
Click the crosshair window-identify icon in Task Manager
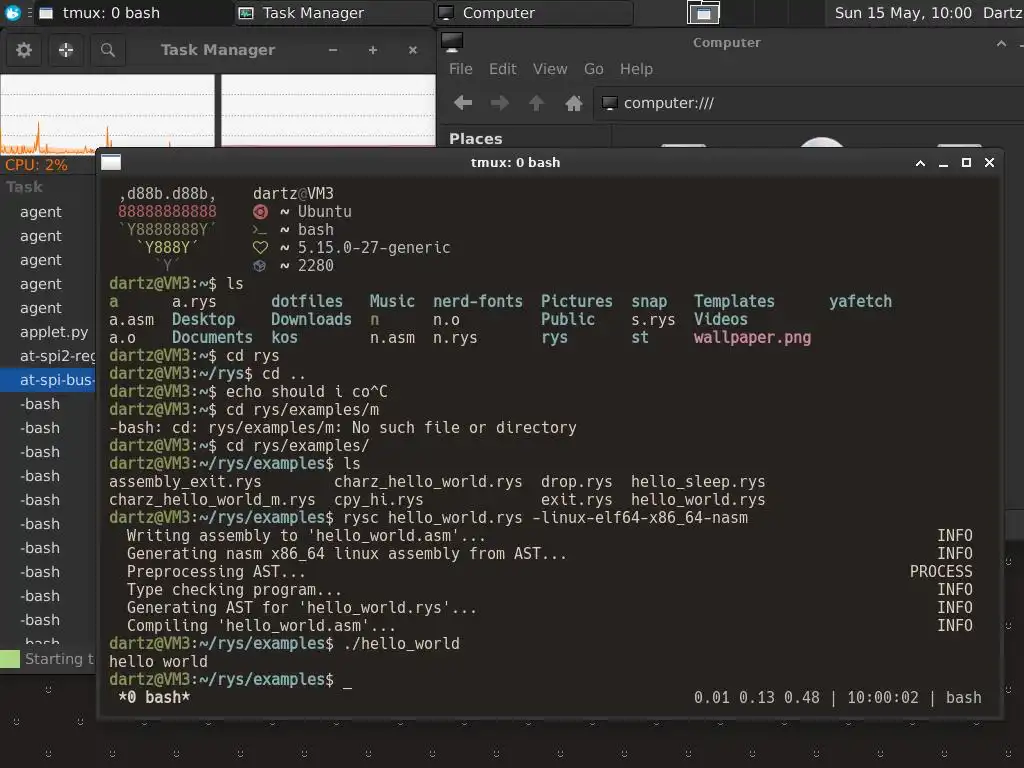[x=66, y=50]
